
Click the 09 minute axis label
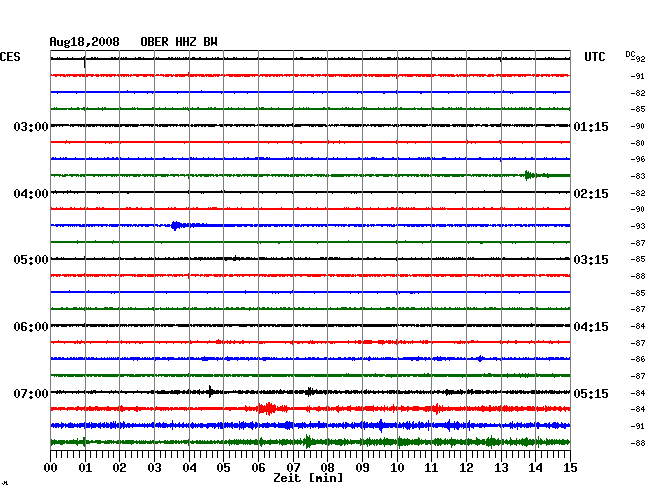pos(362,468)
